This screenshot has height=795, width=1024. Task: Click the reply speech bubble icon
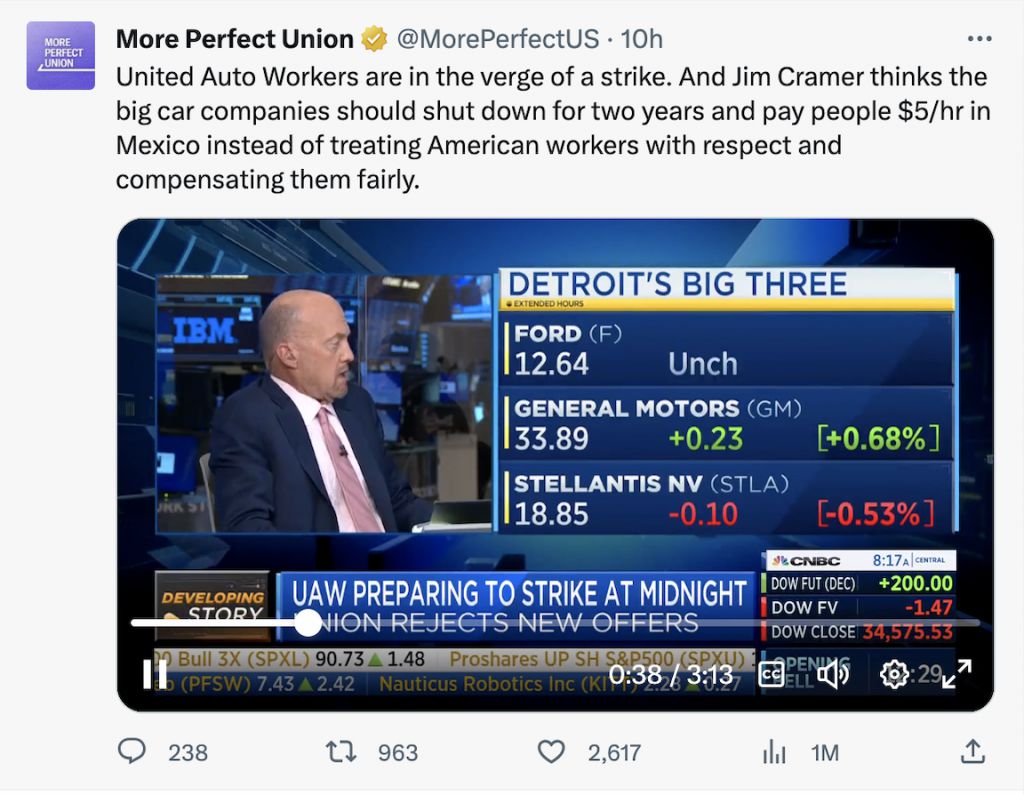(x=132, y=752)
